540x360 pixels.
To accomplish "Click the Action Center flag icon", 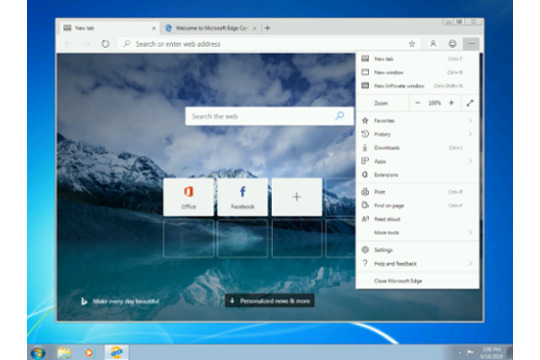I will pos(470,352).
